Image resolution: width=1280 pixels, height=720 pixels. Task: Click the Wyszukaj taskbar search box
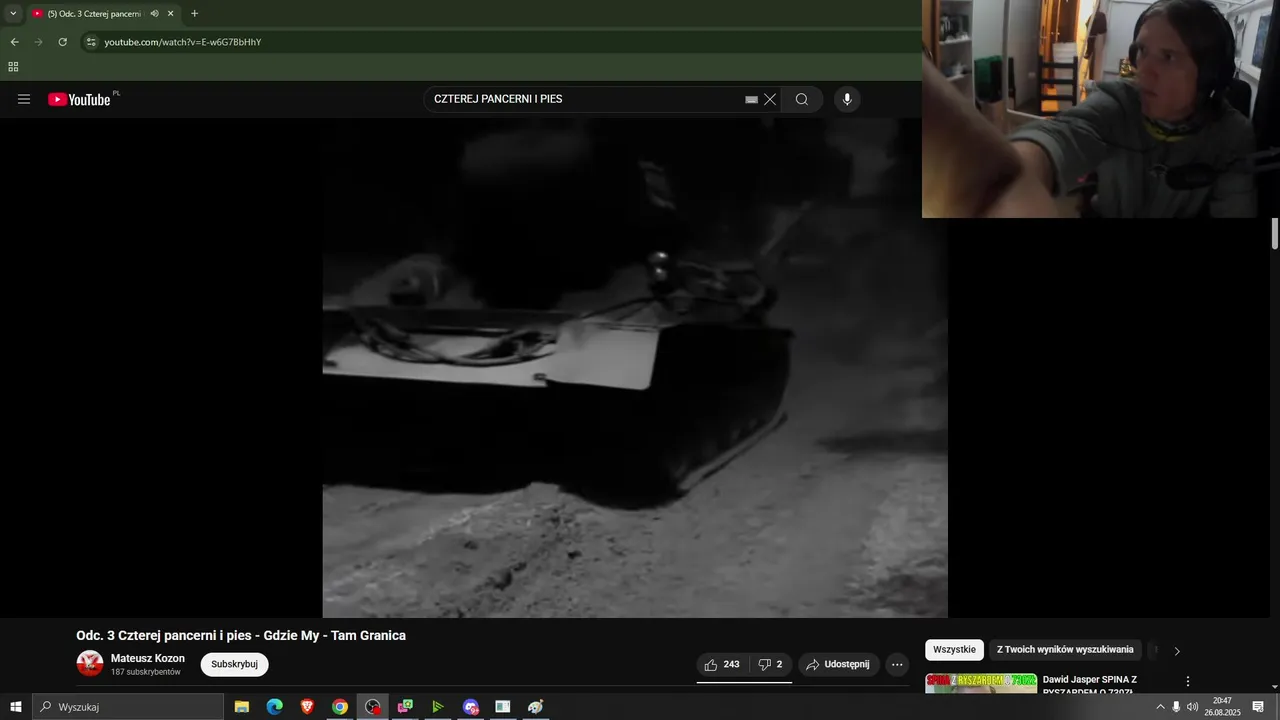point(128,707)
